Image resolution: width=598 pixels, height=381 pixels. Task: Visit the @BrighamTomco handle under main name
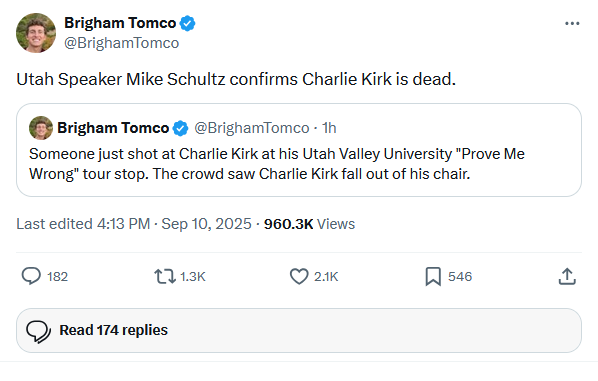click(x=121, y=43)
